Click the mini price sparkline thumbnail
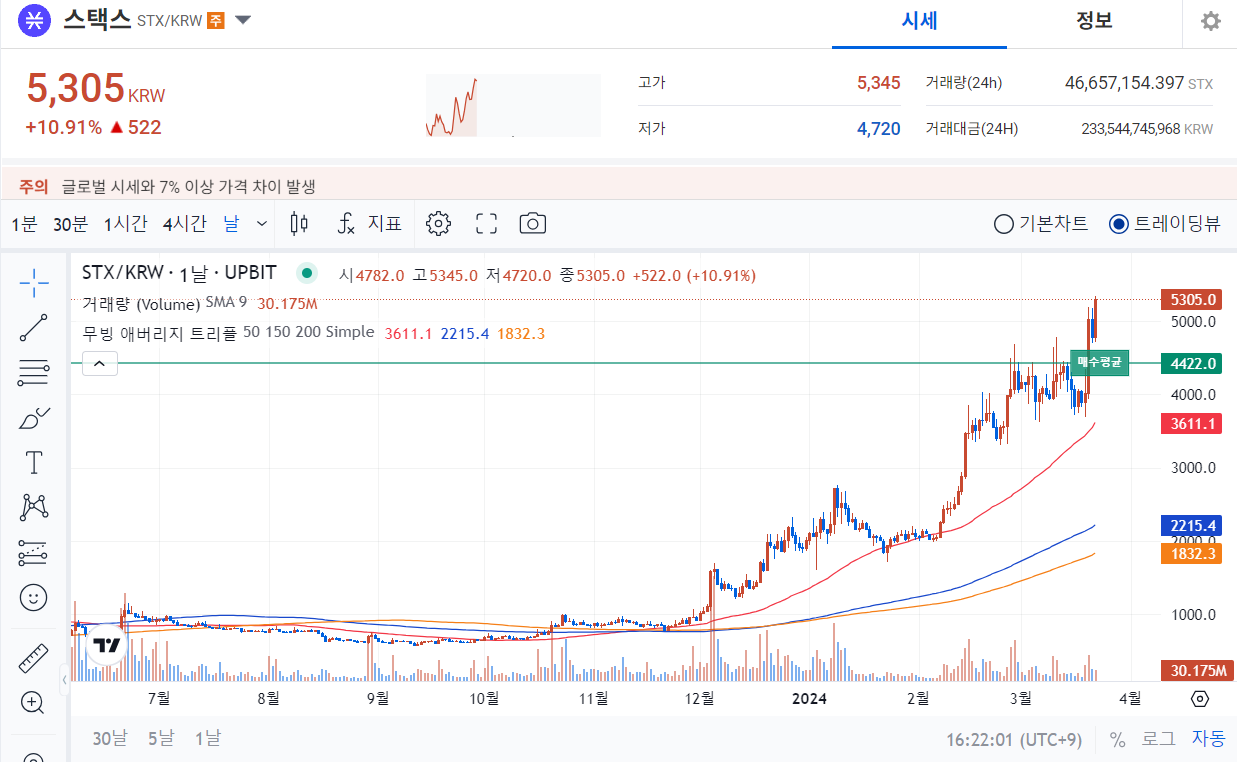 (513, 105)
